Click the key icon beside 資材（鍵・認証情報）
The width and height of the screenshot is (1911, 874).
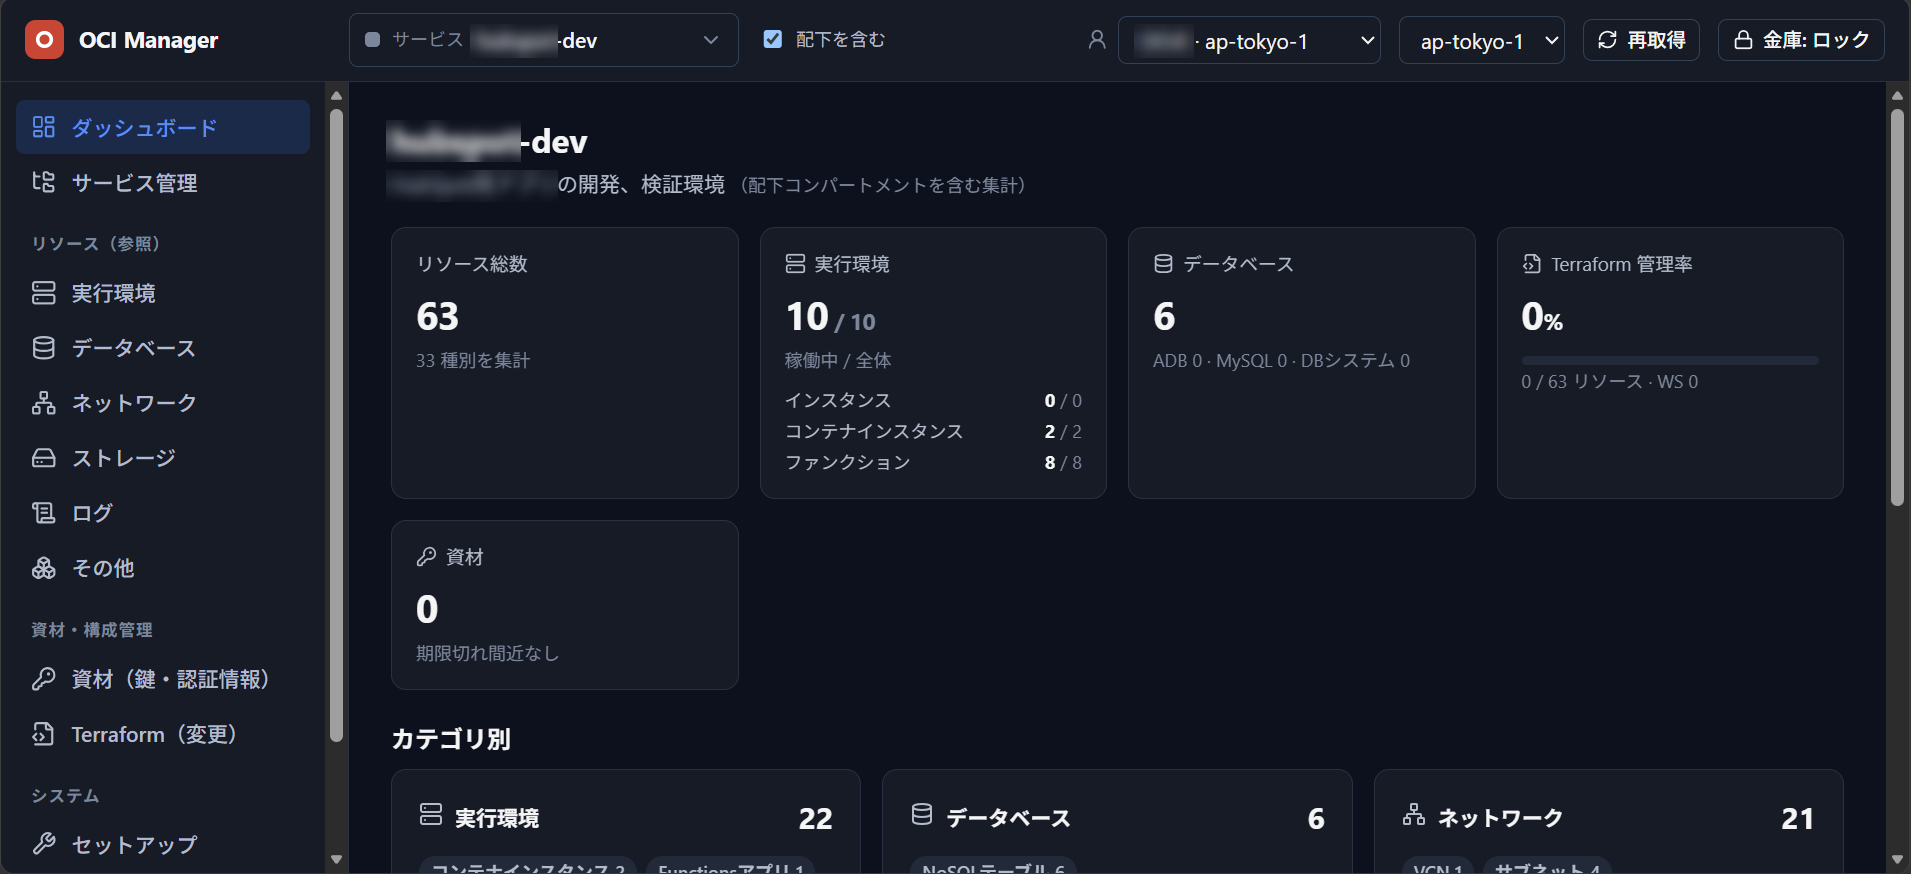tap(43, 679)
